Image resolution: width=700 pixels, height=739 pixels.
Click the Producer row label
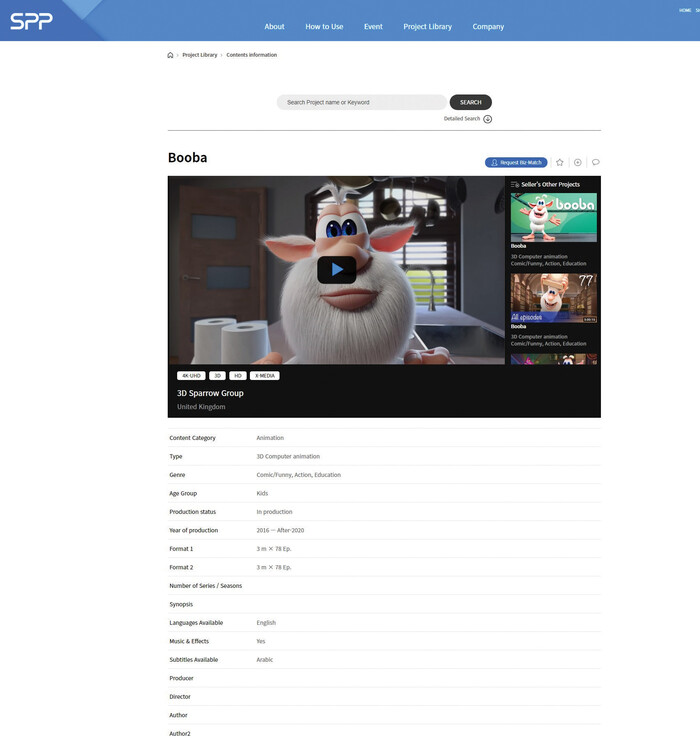pyautogui.click(x=181, y=678)
